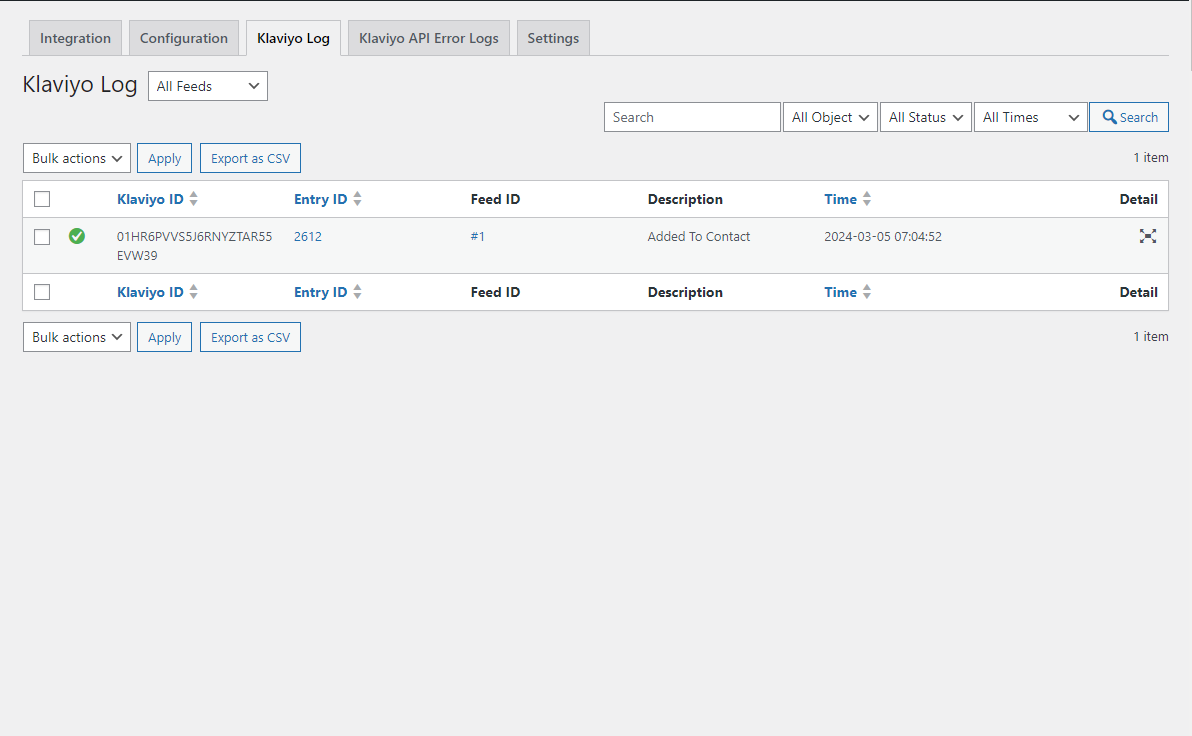Image resolution: width=1192 pixels, height=736 pixels.
Task: Switch to the Configuration tab
Action: tap(184, 38)
